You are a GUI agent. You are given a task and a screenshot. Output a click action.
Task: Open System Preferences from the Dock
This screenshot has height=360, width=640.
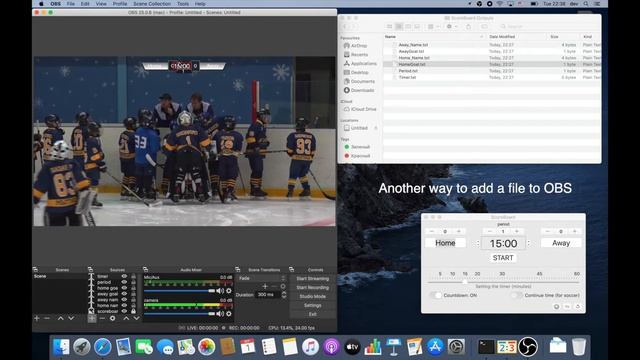click(456, 347)
